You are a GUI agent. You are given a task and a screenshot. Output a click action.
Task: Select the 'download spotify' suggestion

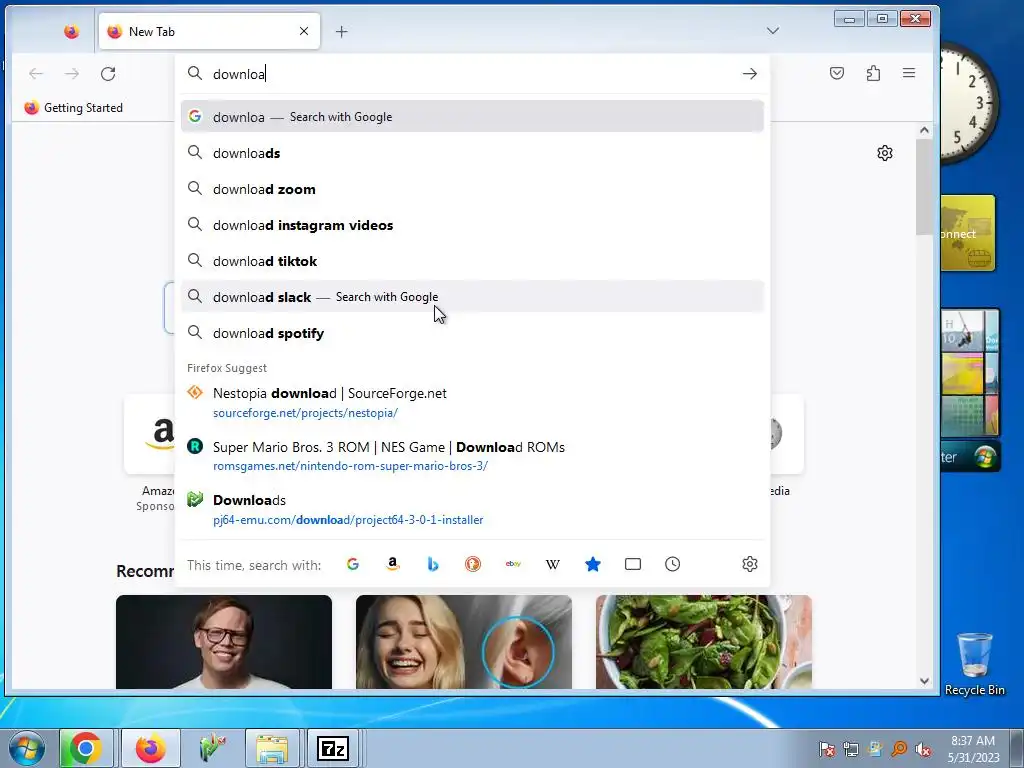[472, 333]
